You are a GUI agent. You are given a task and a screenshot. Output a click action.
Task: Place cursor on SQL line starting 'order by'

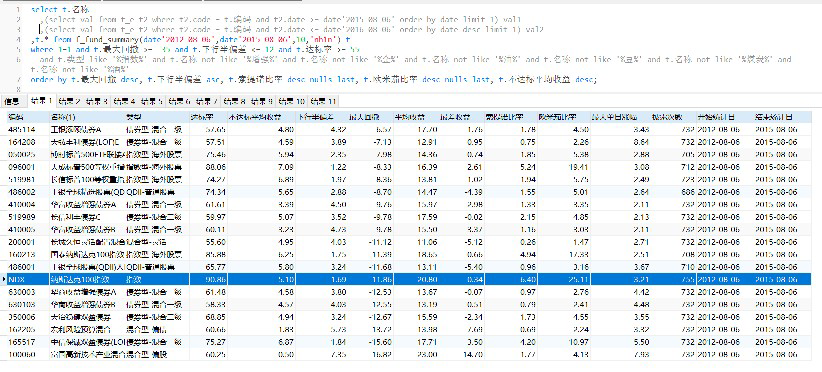click(313, 80)
